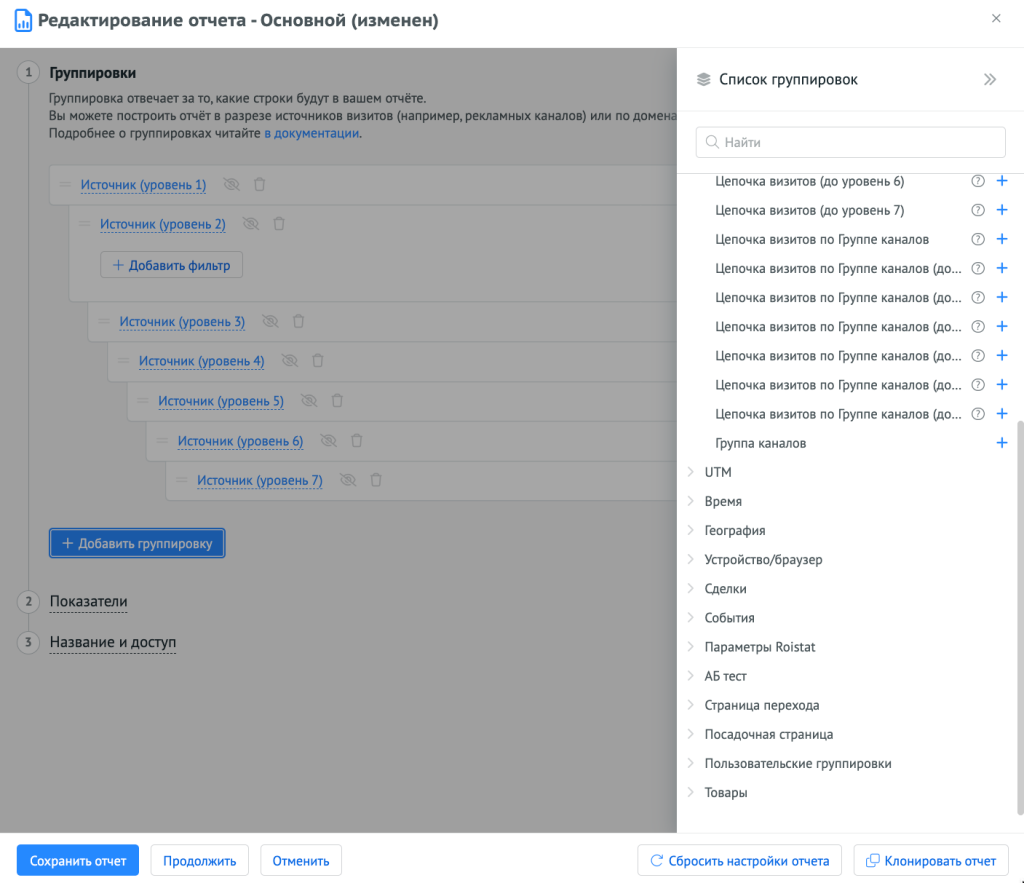Image resolution: width=1024 pixels, height=883 pixels.
Task: Open help for Цепочка визитов по Группе каналов
Action: (978, 239)
